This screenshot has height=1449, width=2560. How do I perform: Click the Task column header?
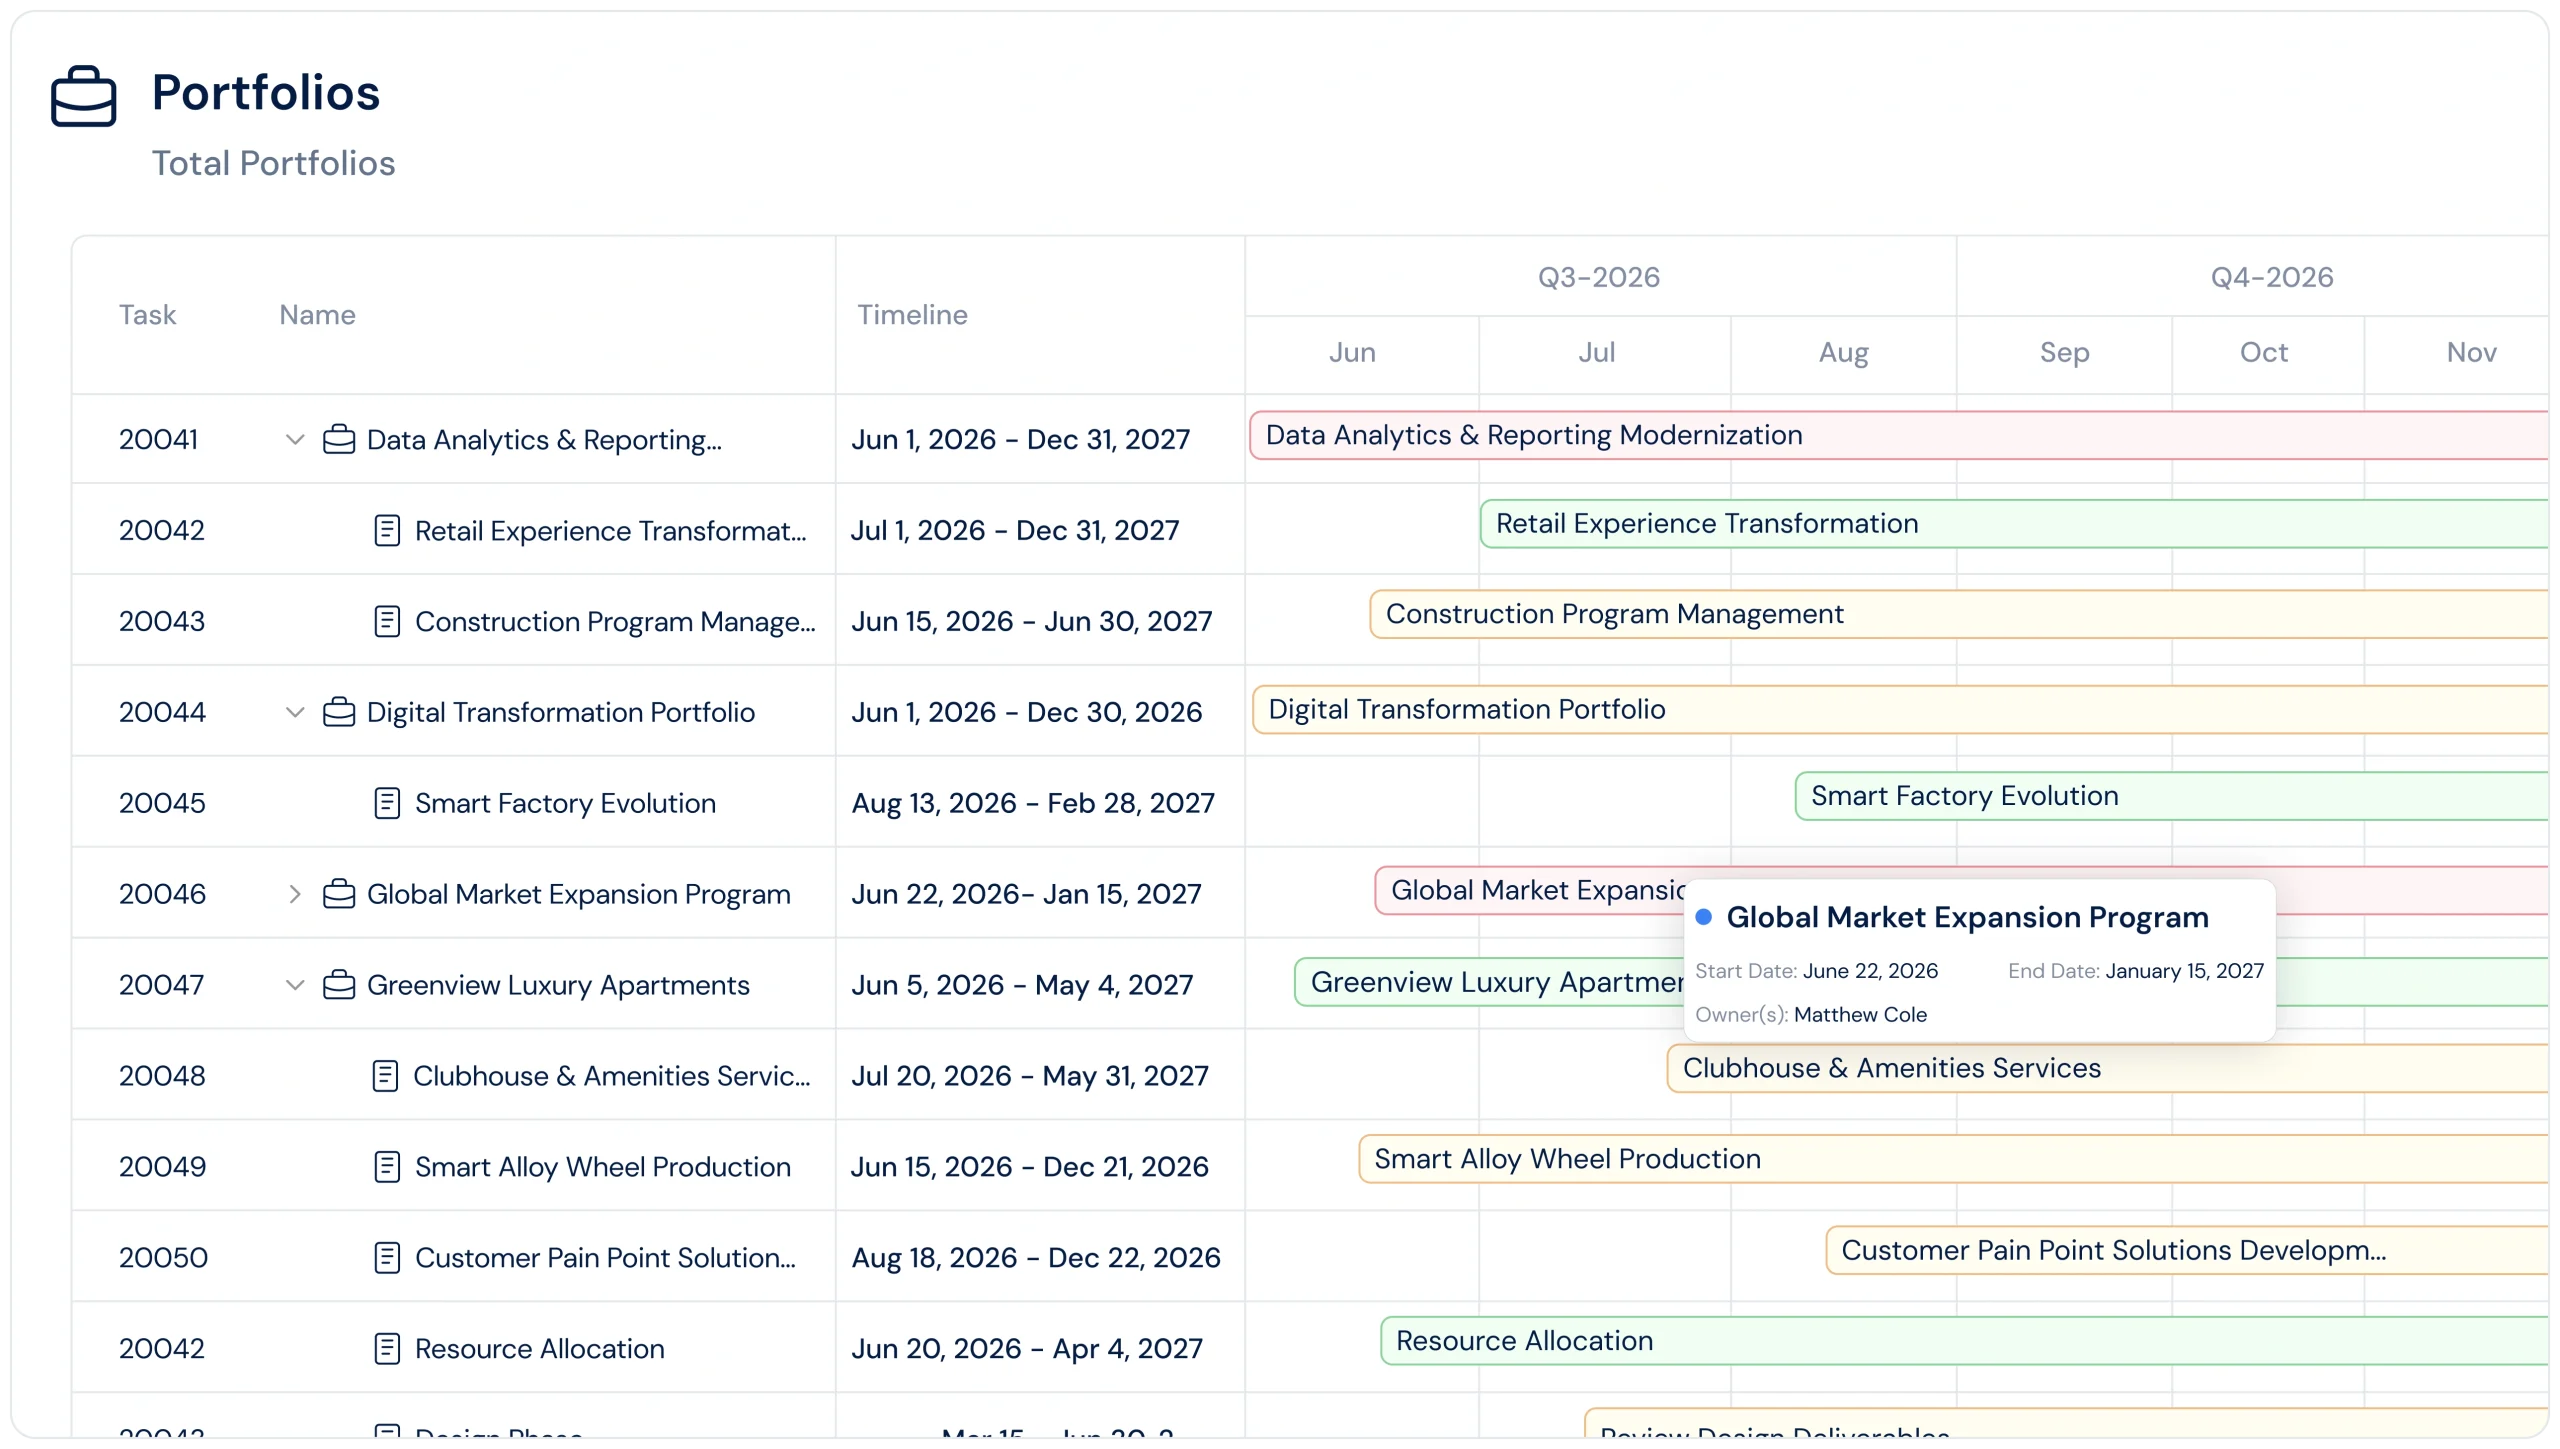click(x=147, y=315)
